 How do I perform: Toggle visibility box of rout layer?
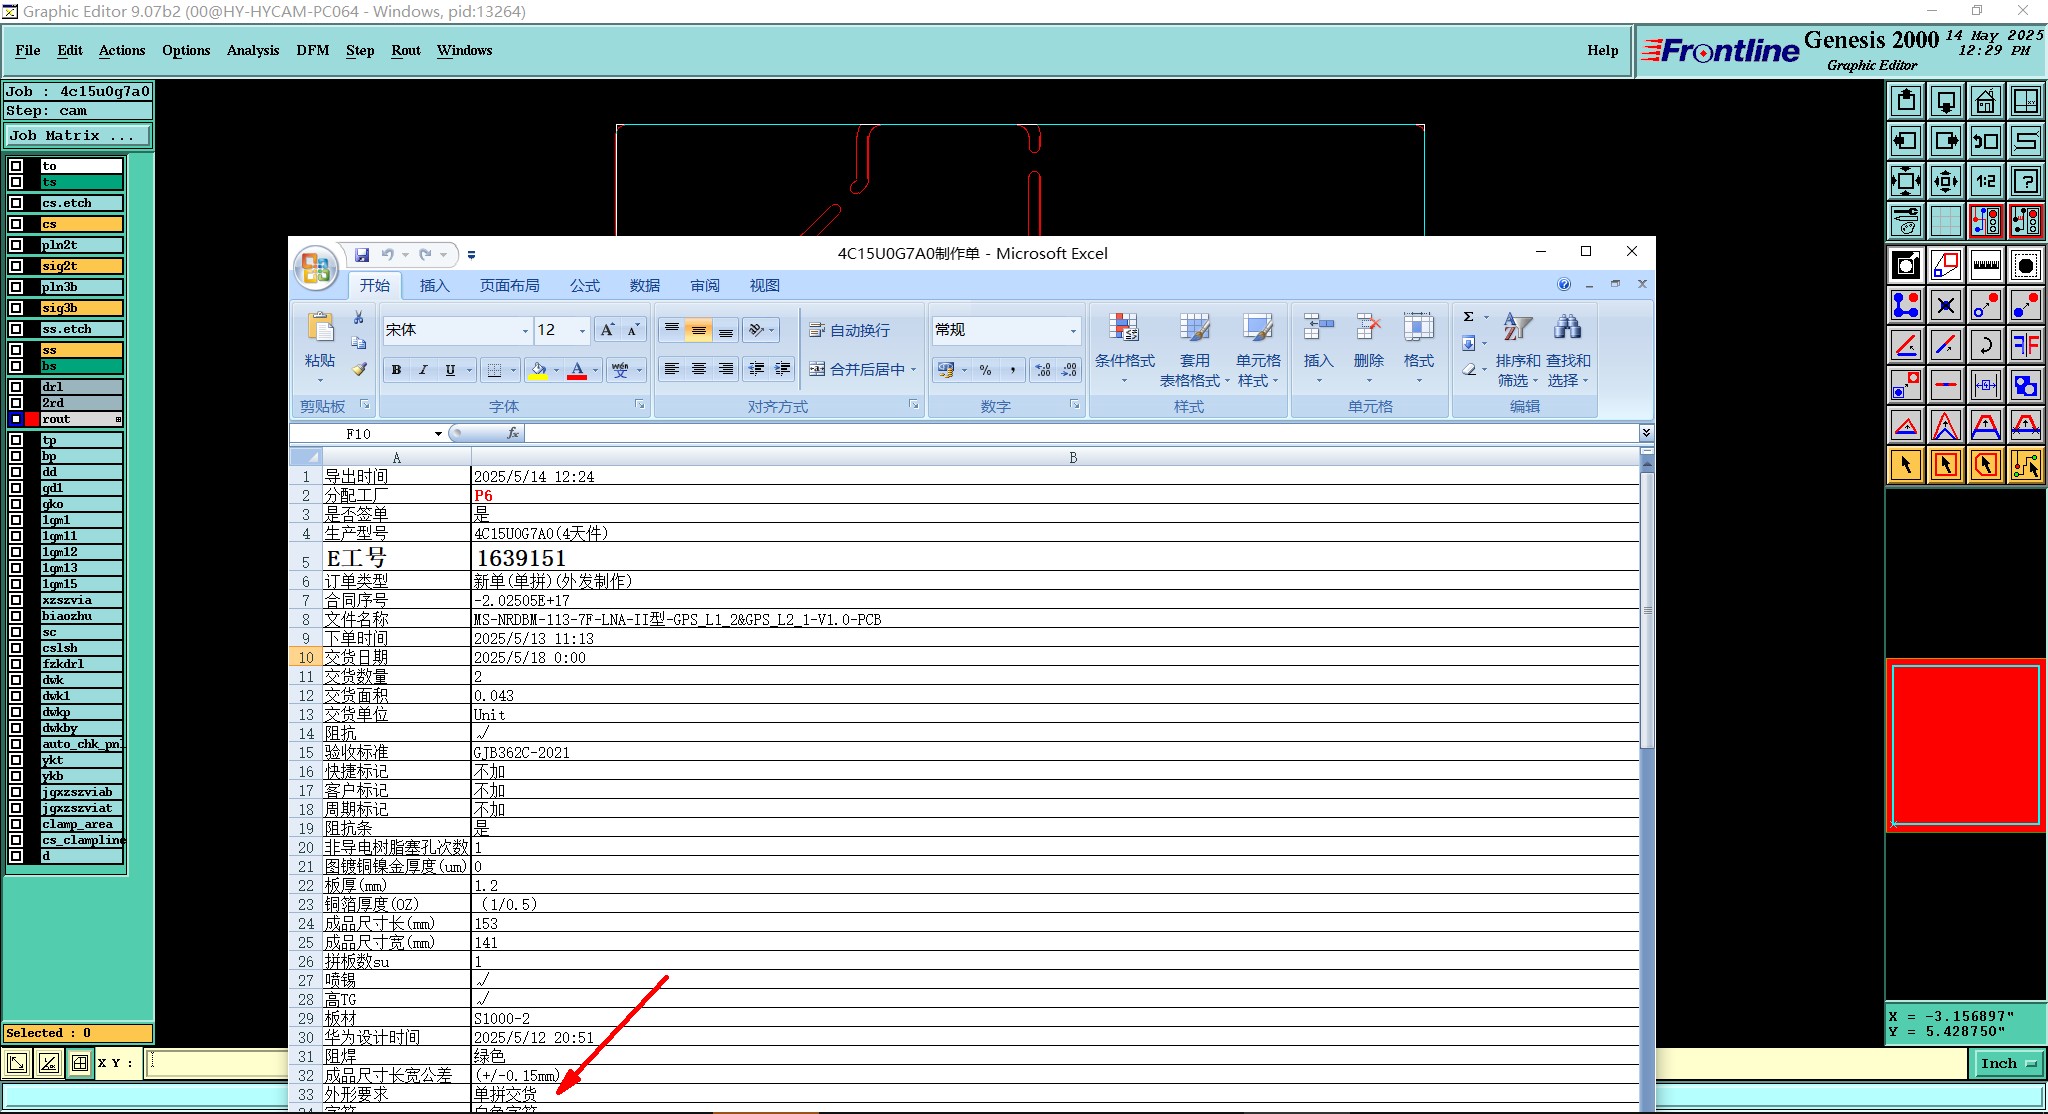pyautogui.click(x=16, y=419)
